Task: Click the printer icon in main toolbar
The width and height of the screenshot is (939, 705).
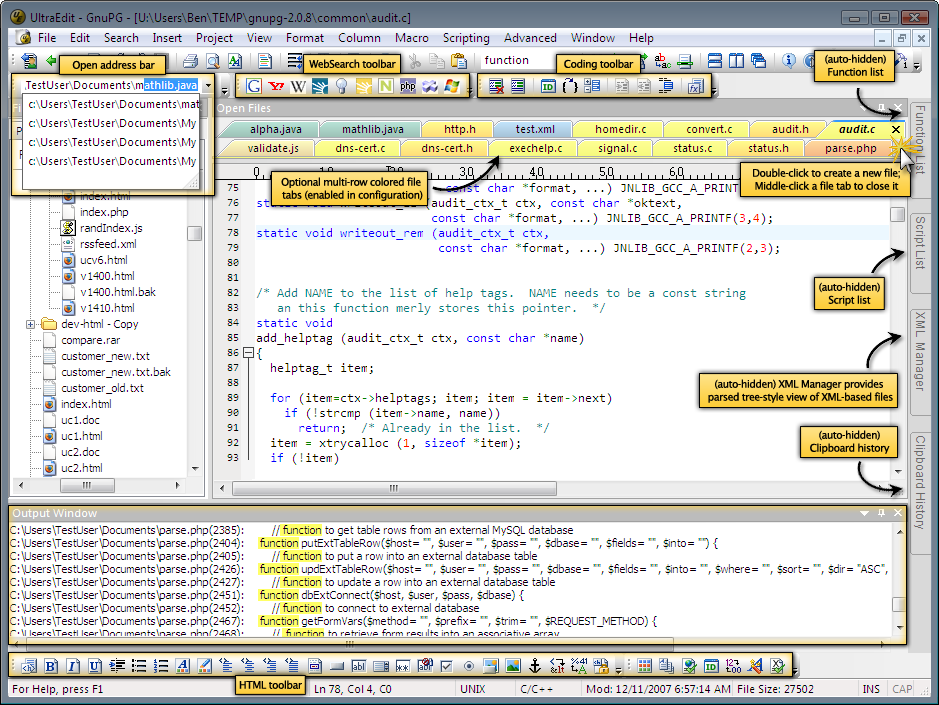Action: [191, 60]
